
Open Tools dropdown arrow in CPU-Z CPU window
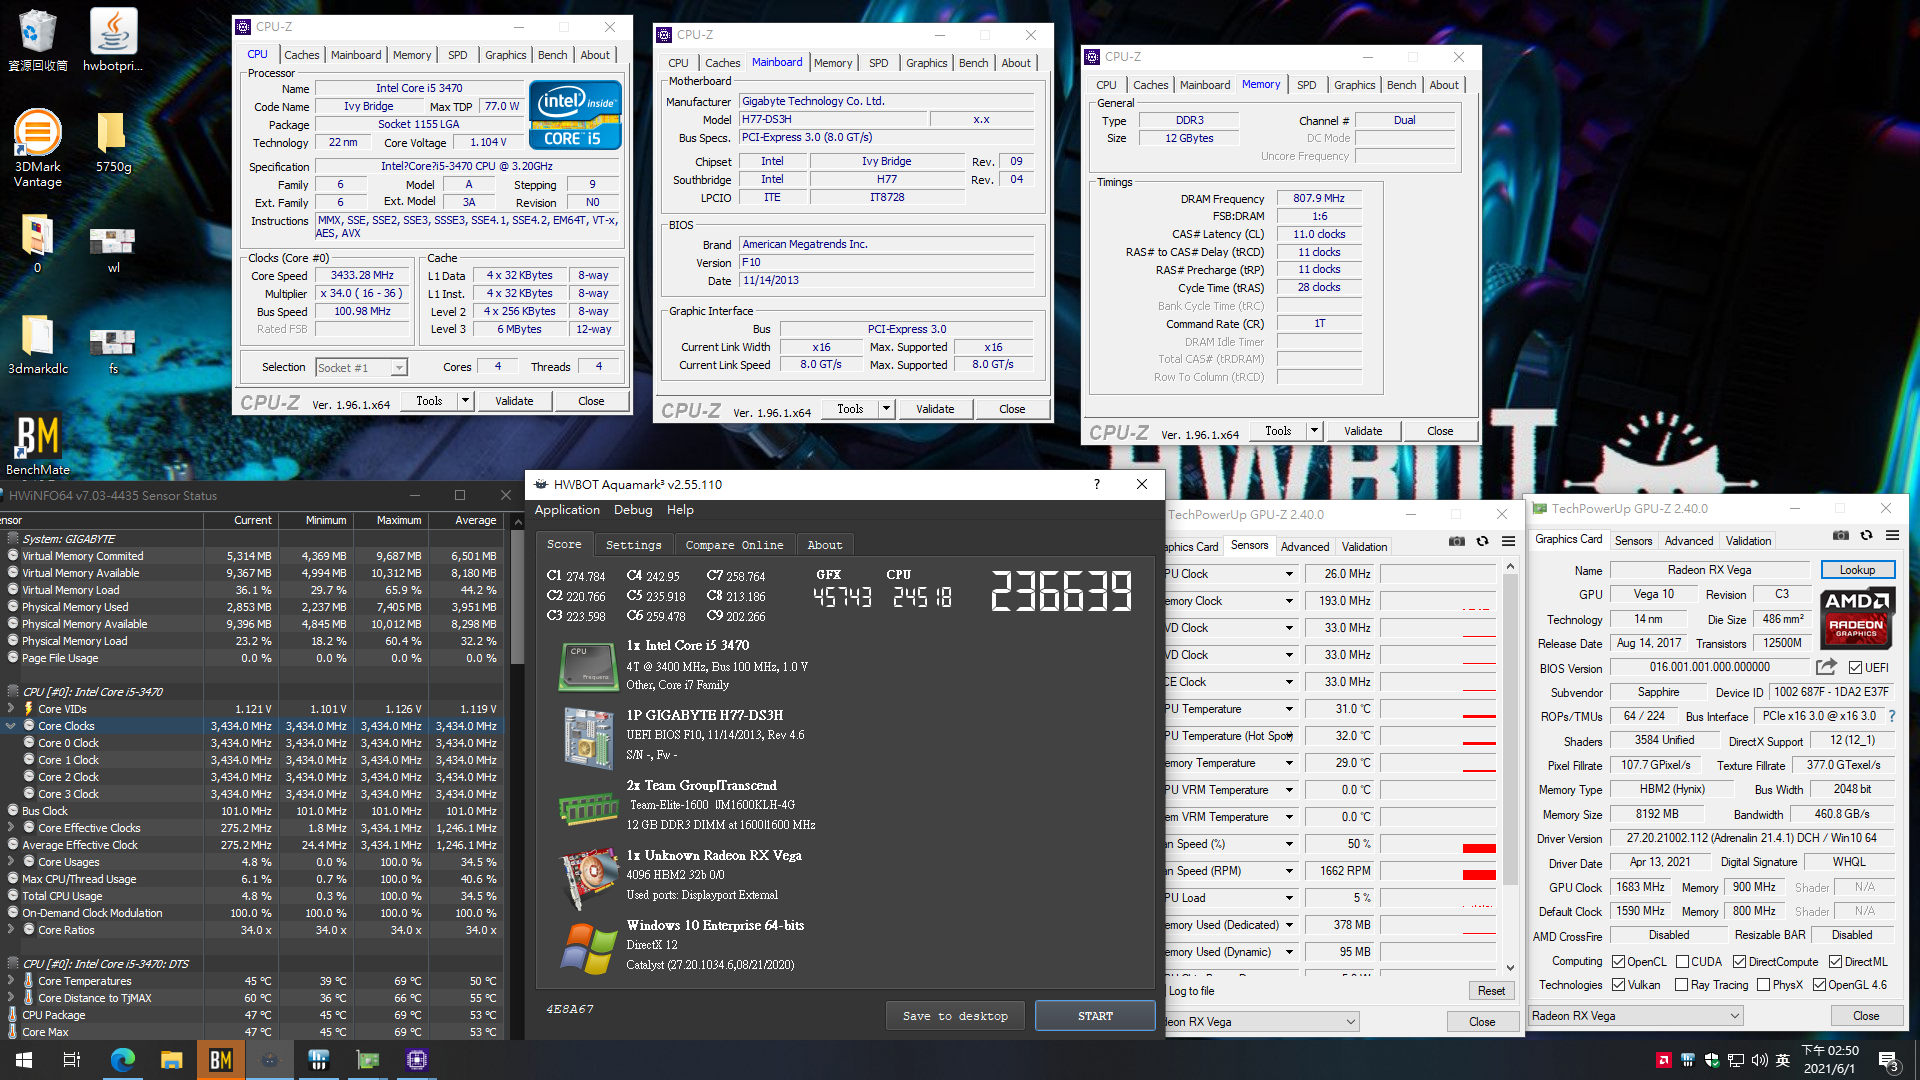(x=464, y=401)
